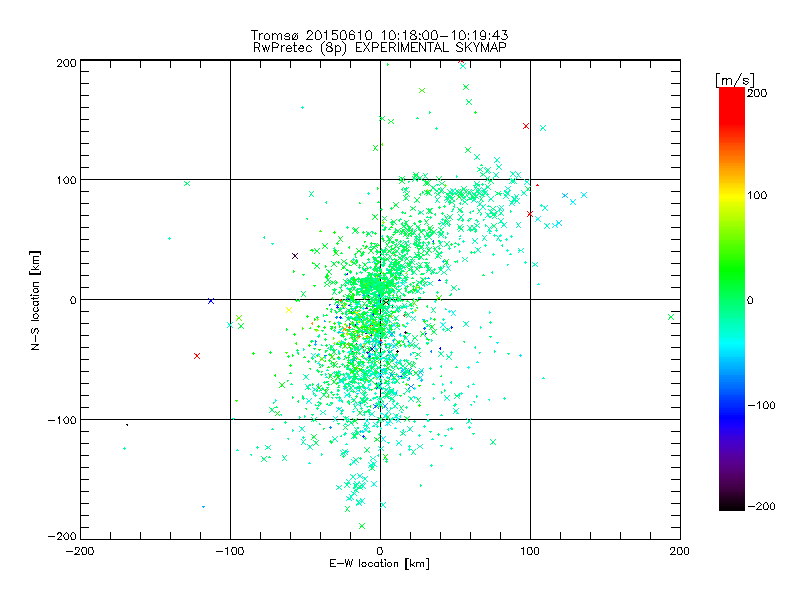800x600 pixels.
Task: Click the colorbar tick label '200'
Action: (x=757, y=93)
